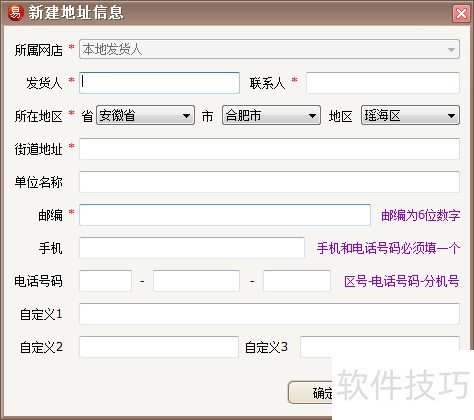Open the 市 city dropdown showing 合肥市

coord(271,115)
